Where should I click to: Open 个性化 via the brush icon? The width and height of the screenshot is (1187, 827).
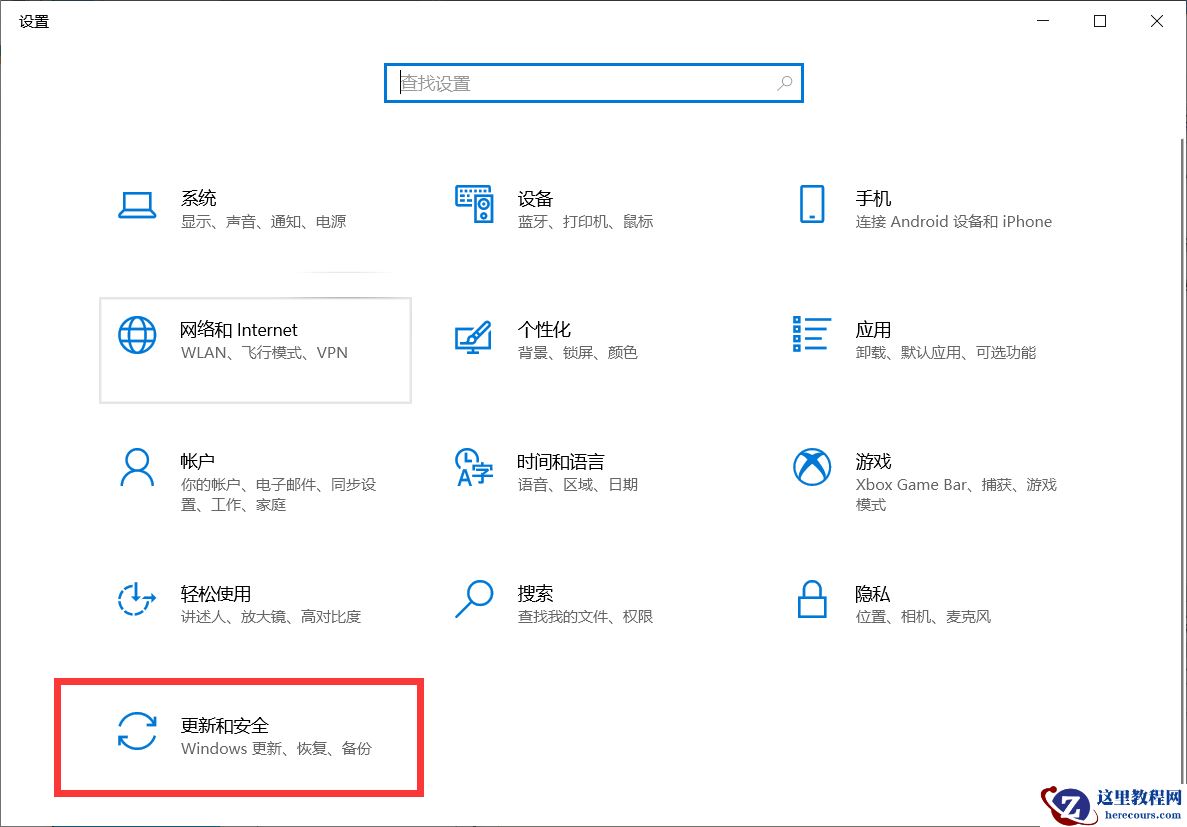[x=473, y=336]
